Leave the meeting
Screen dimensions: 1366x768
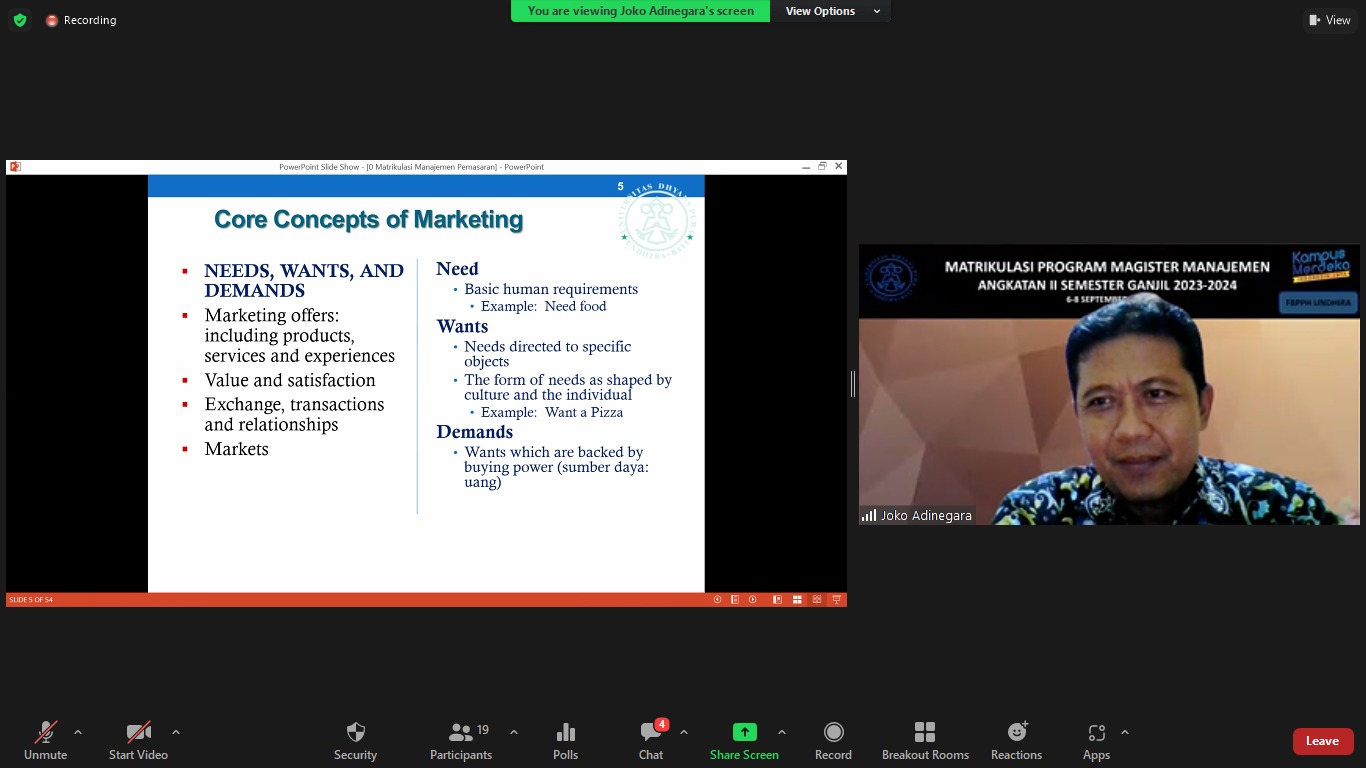click(x=1322, y=741)
